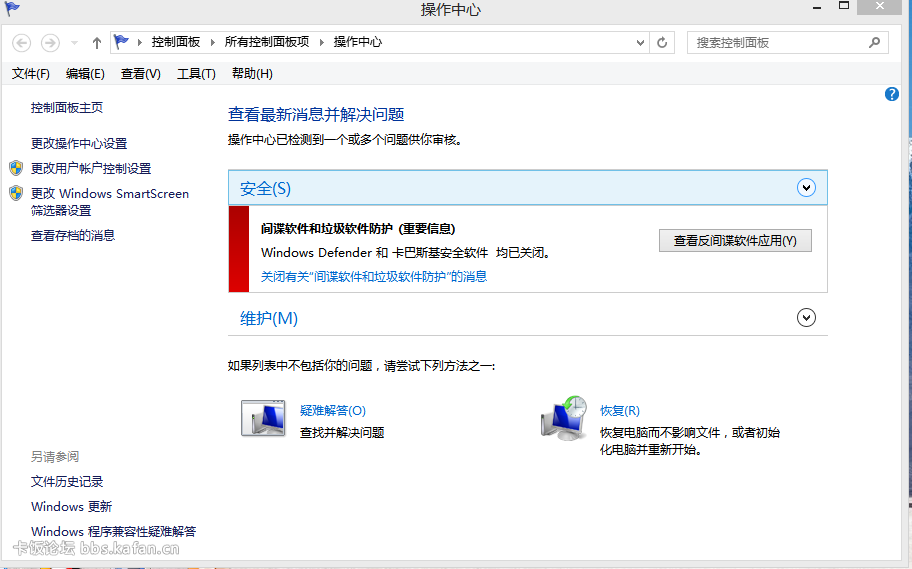Click 控制面板 breadcrumb segment
Viewport: 912px width, 569px height.
[x=176, y=42]
